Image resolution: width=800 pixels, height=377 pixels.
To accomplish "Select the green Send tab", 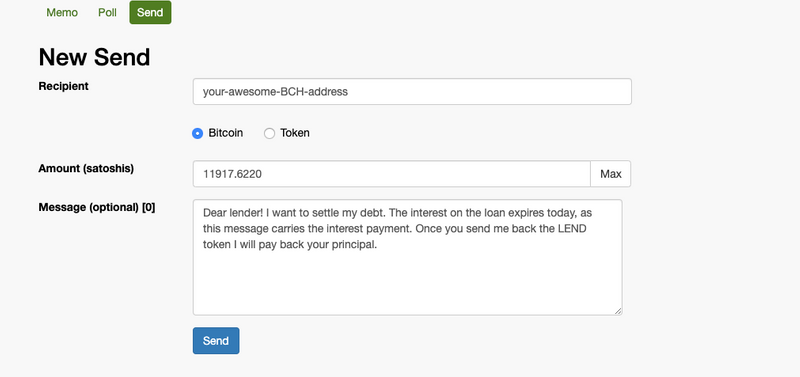I will 150,13.
